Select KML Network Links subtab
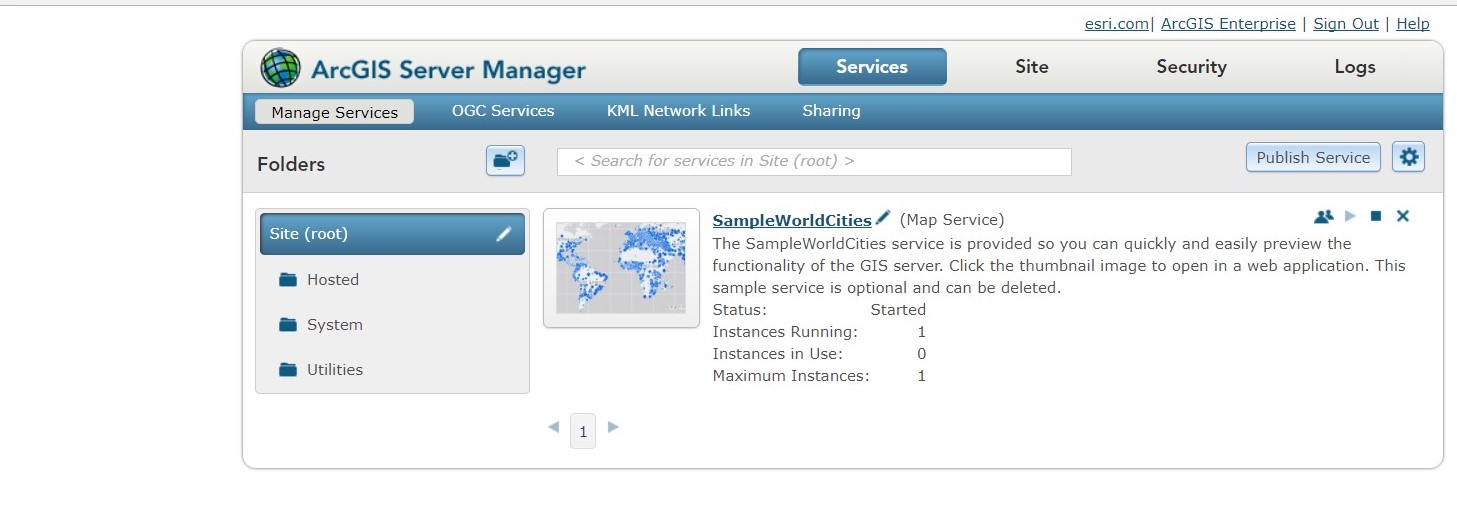Image resolution: width=1457 pixels, height=531 pixels. pyautogui.click(x=678, y=111)
